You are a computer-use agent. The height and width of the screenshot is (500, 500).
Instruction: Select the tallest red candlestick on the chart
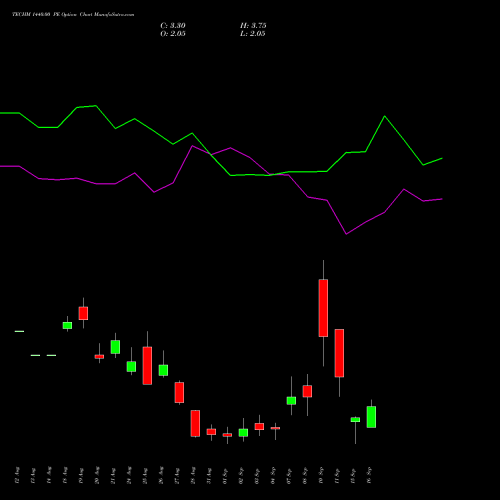click(x=323, y=308)
